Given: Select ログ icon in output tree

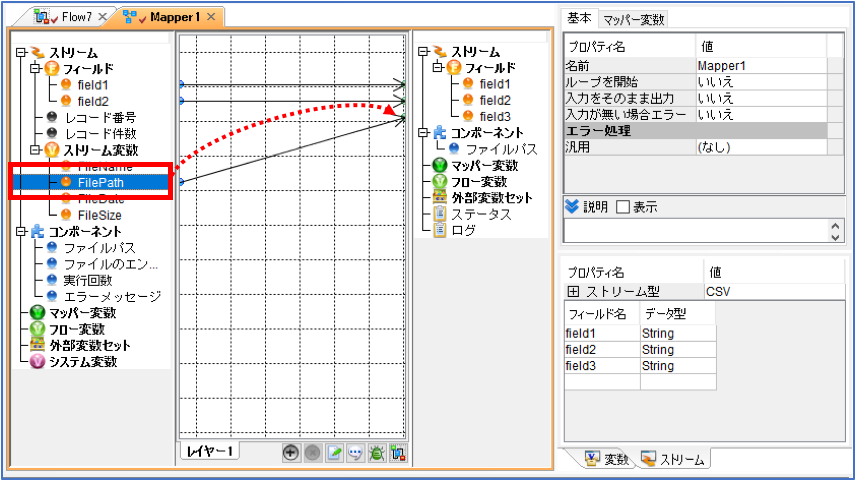Looking at the screenshot, I should point(439,230).
